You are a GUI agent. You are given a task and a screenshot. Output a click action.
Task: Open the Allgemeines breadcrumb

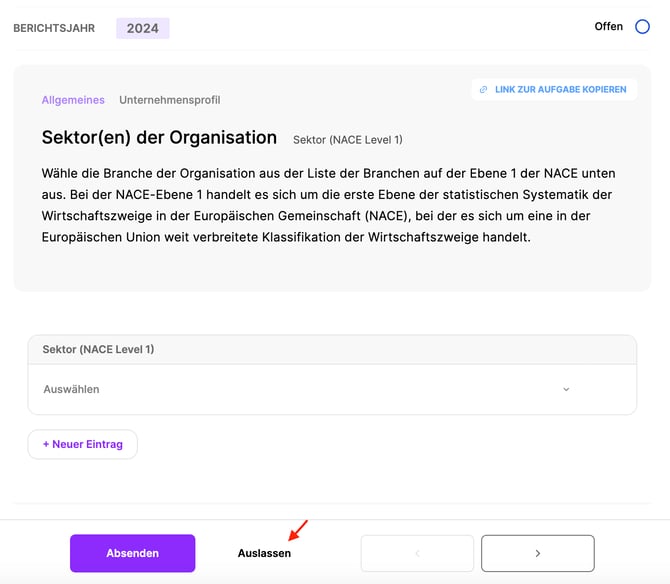73,100
